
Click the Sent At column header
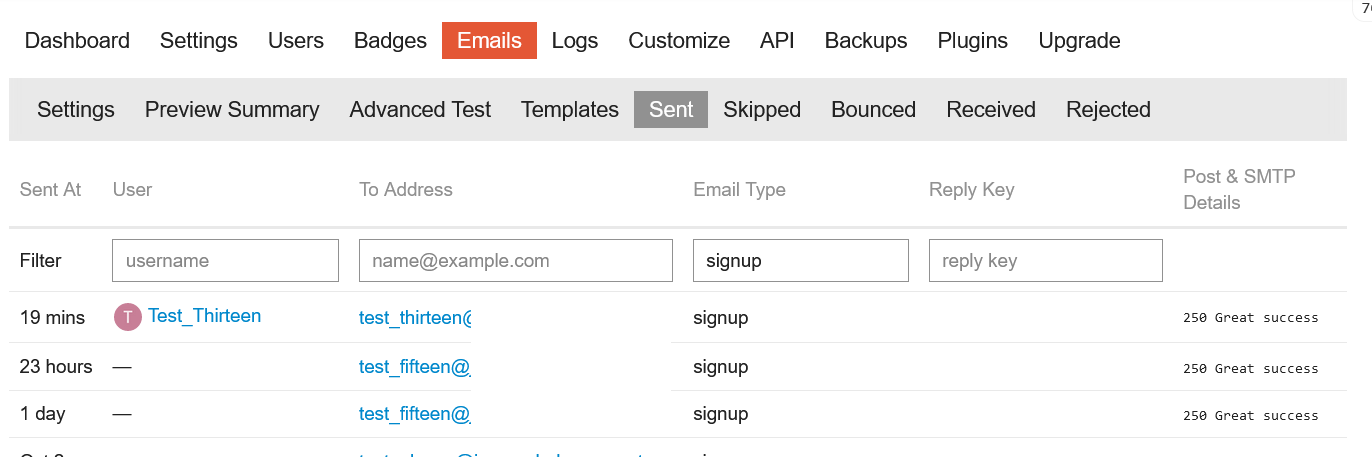click(x=50, y=189)
